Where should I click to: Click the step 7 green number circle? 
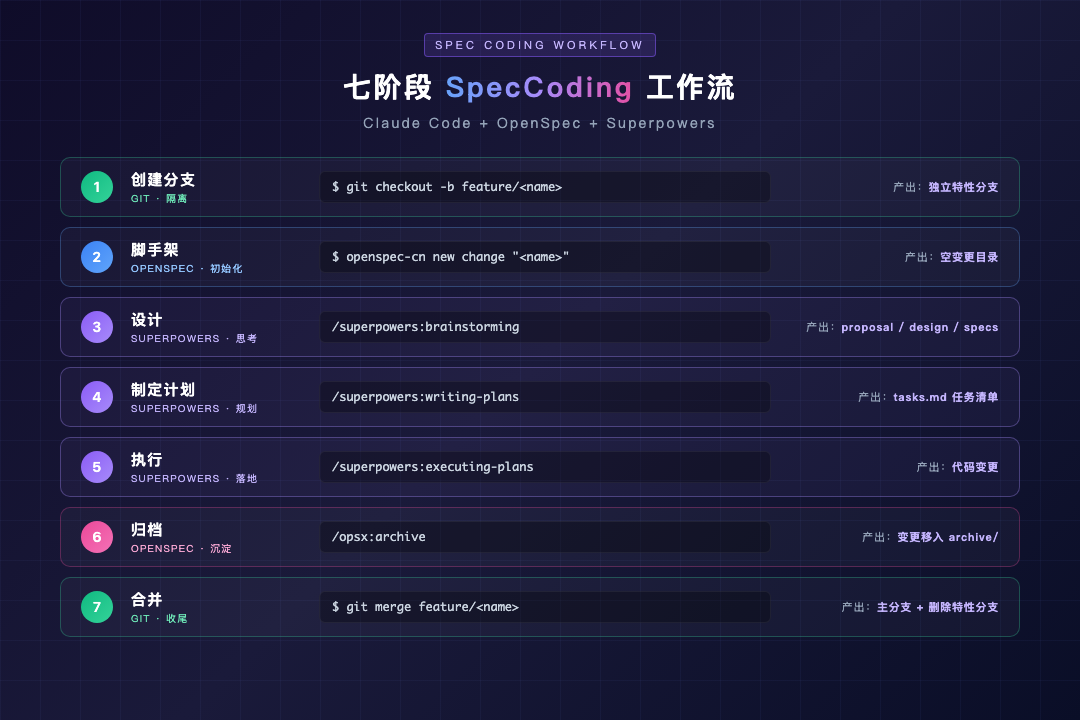point(97,607)
